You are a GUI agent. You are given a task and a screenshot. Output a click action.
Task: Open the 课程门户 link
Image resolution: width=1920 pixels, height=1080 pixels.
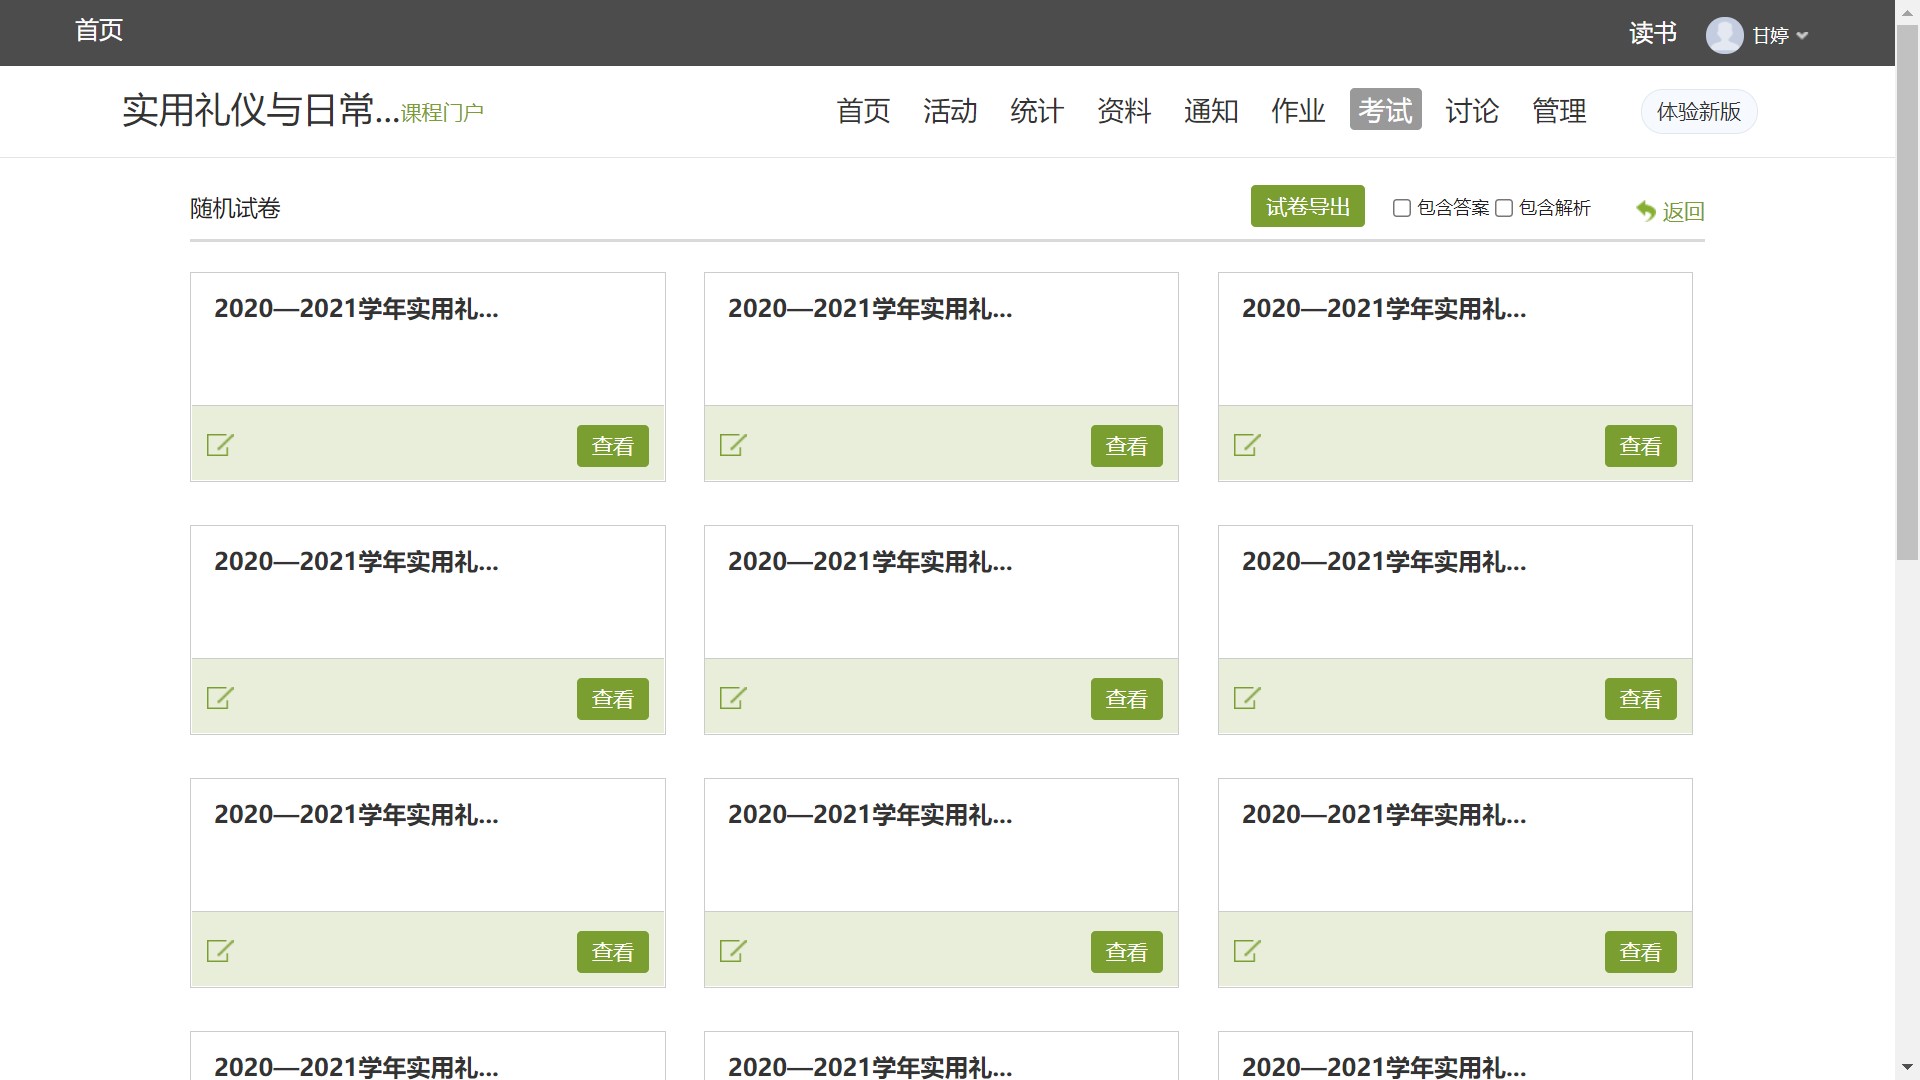point(442,113)
